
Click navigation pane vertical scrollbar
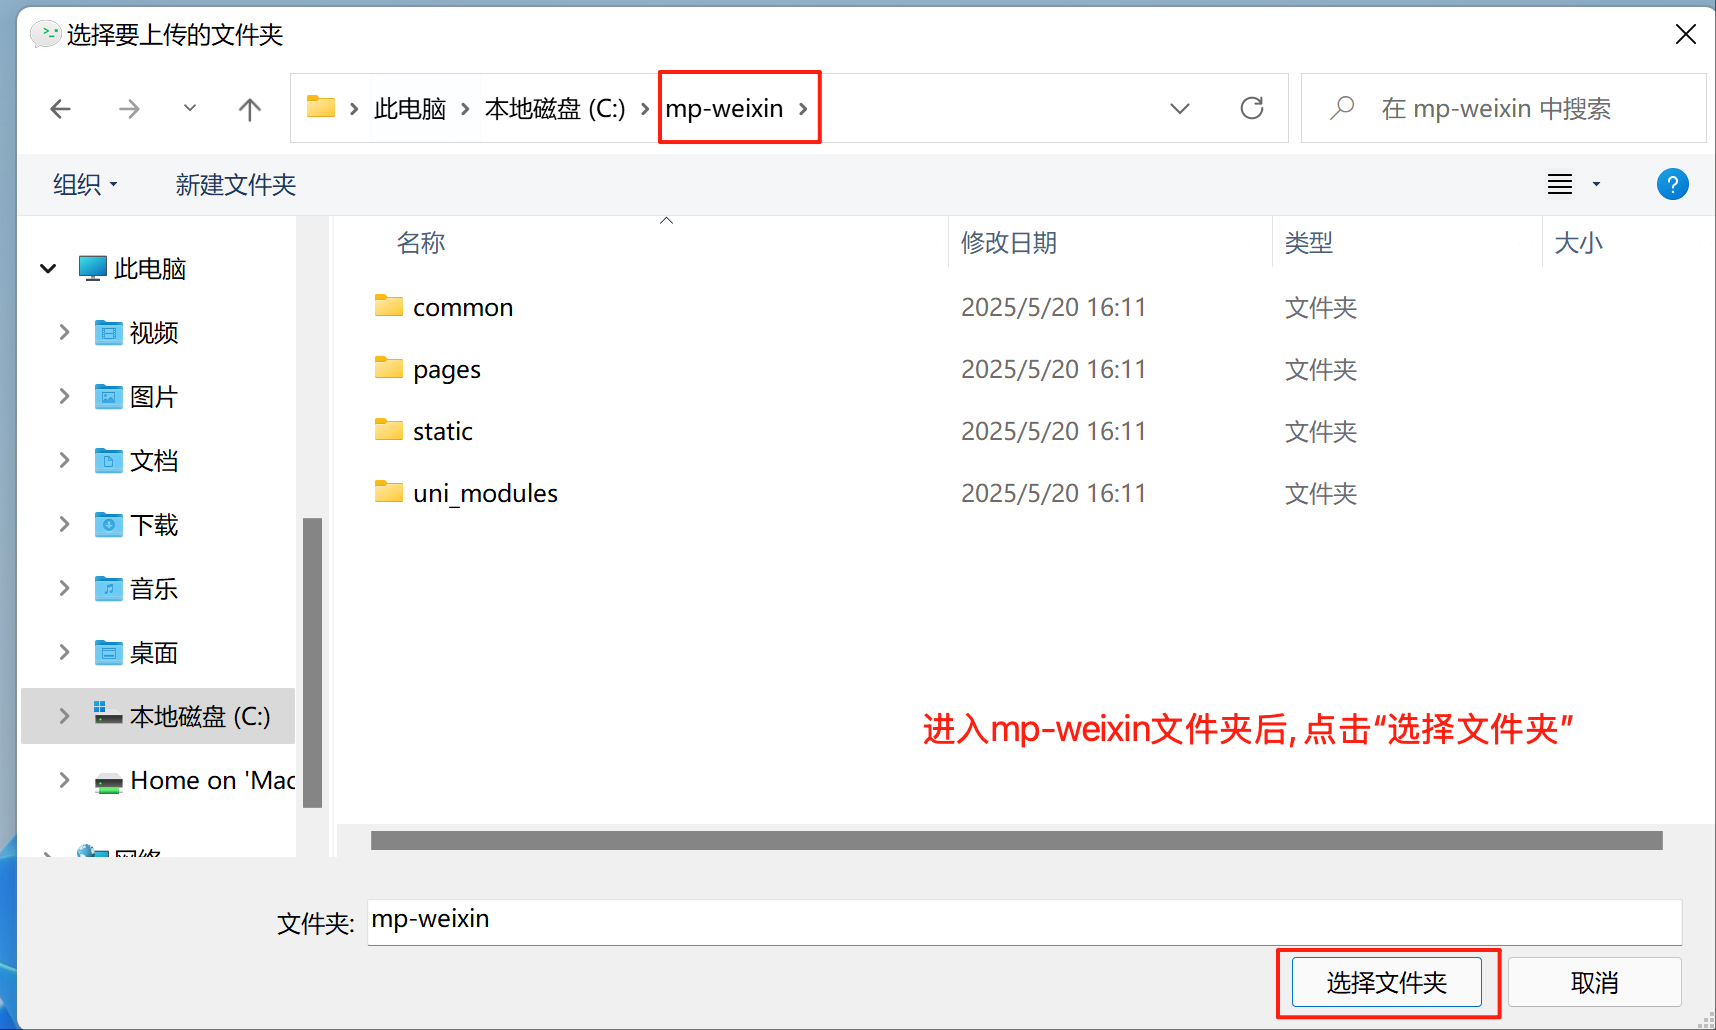pos(312,662)
